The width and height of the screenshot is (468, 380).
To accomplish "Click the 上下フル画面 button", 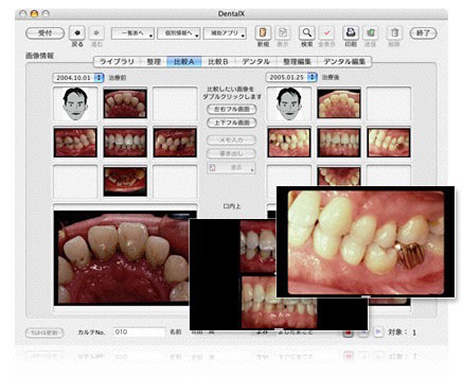I will [232, 123].
